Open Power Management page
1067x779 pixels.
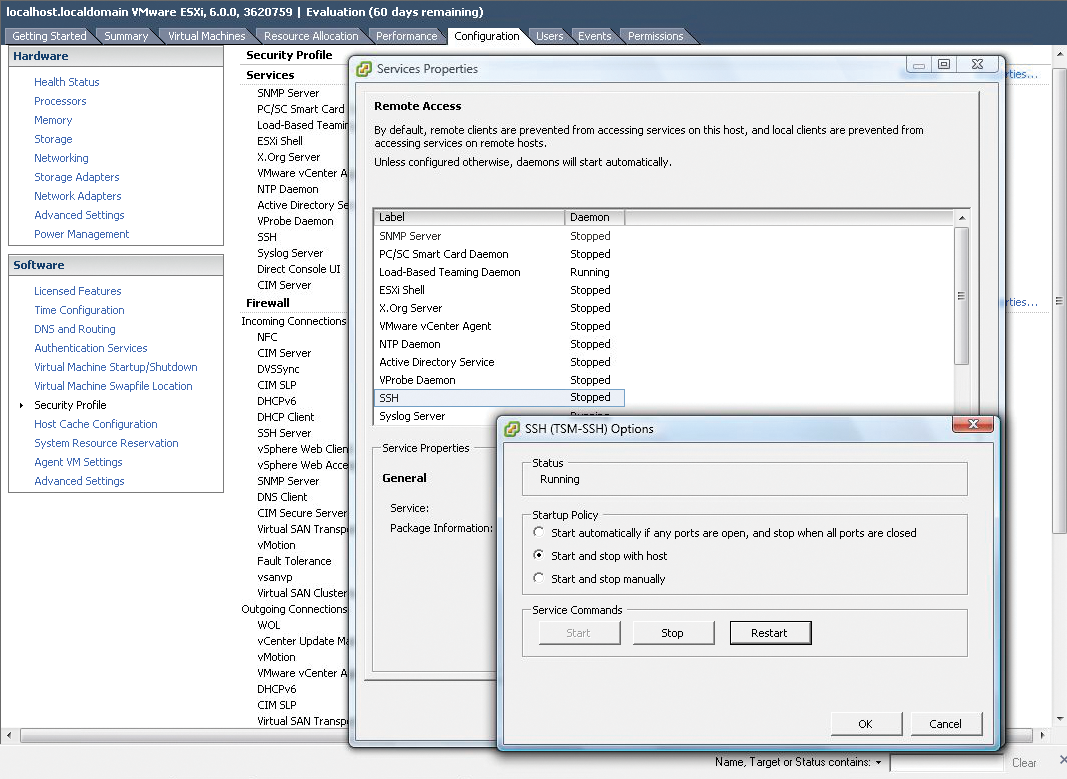[x=82, y=234]
